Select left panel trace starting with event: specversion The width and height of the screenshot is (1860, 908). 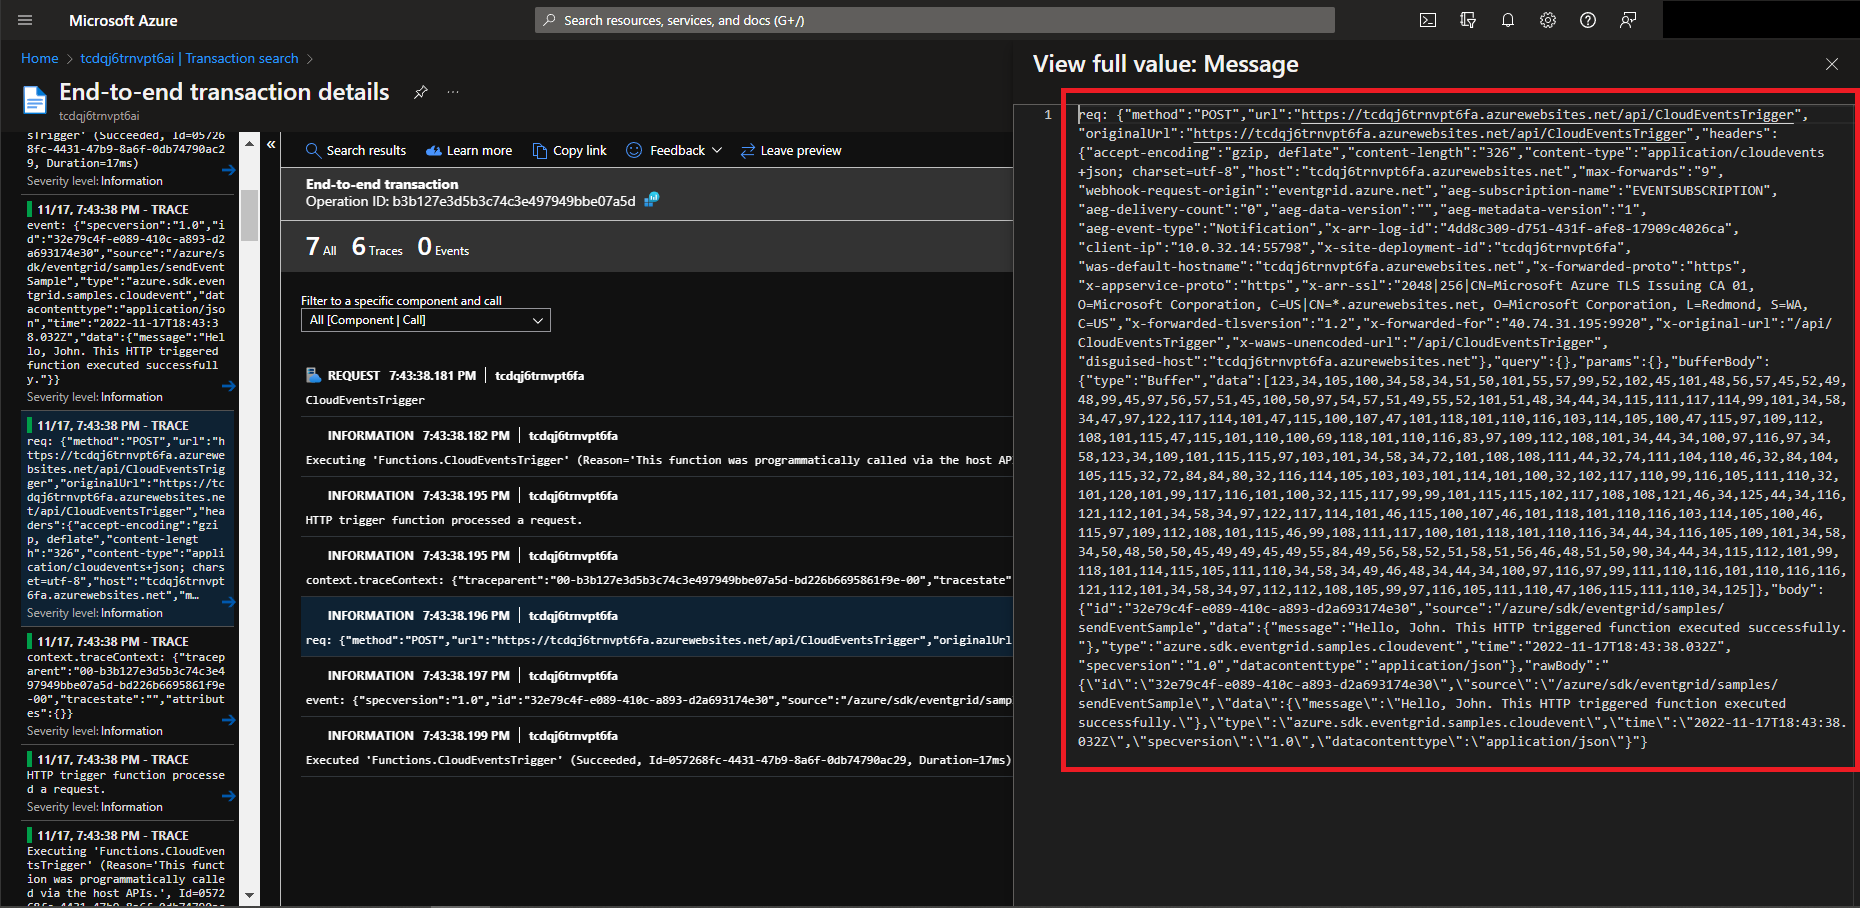pos(128,302)
